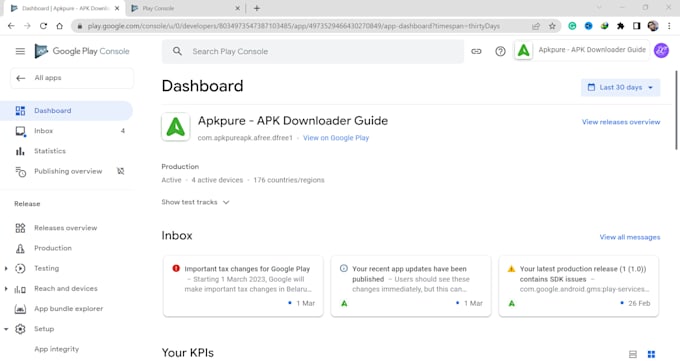Click the Grammarly extension icon
Screen dimensions: 680x361
tap(572, 26)
